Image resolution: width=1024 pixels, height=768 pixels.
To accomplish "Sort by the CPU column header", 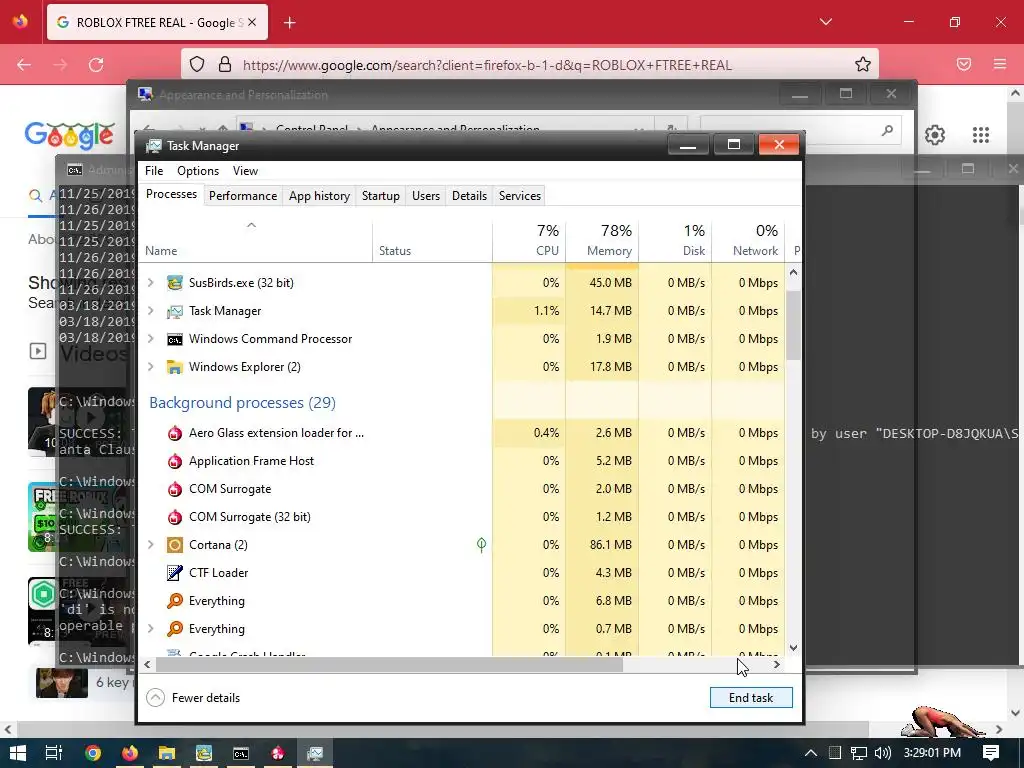I will (529, 240).
